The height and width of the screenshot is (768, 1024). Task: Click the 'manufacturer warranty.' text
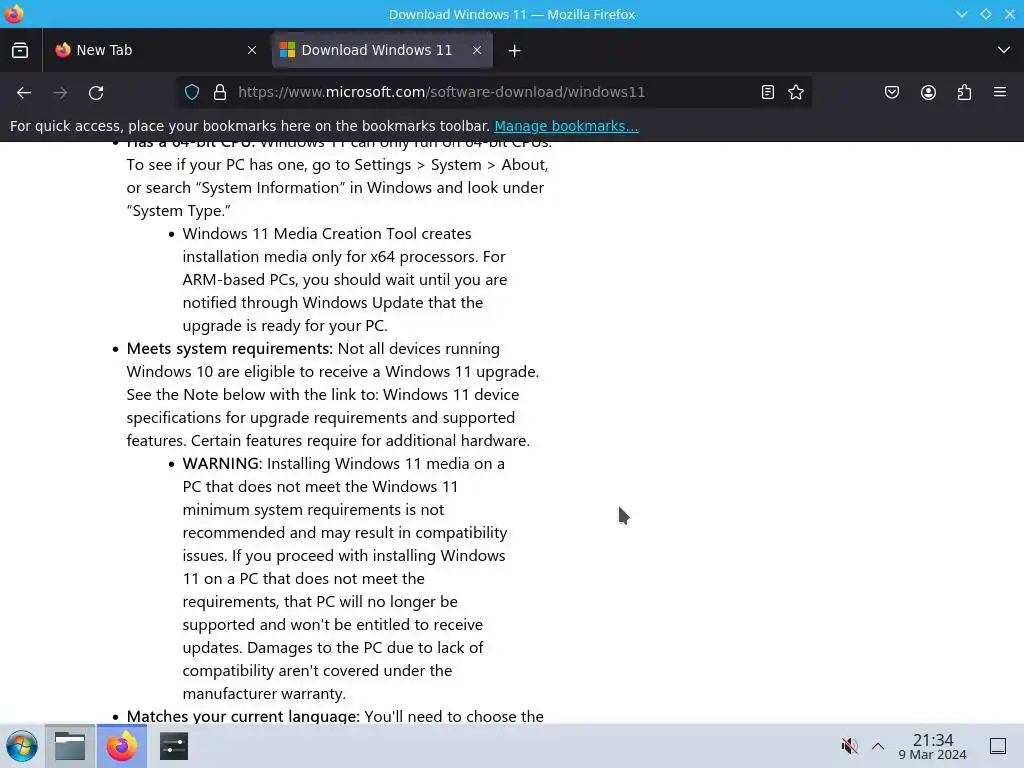coord(264,694)
